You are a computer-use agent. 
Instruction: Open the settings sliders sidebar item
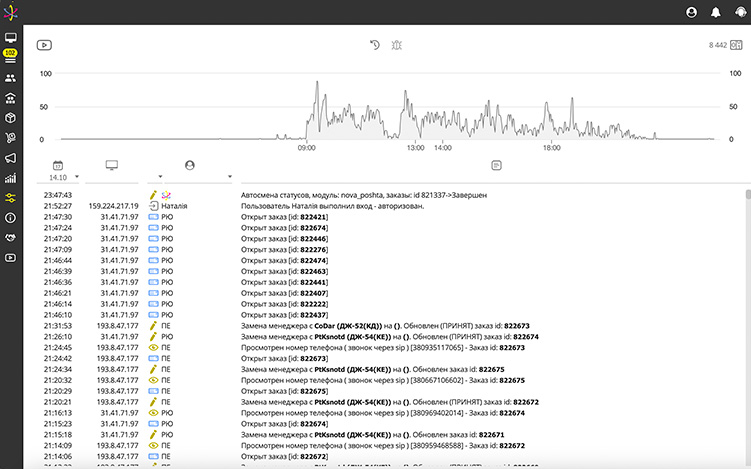coord(10,198)
